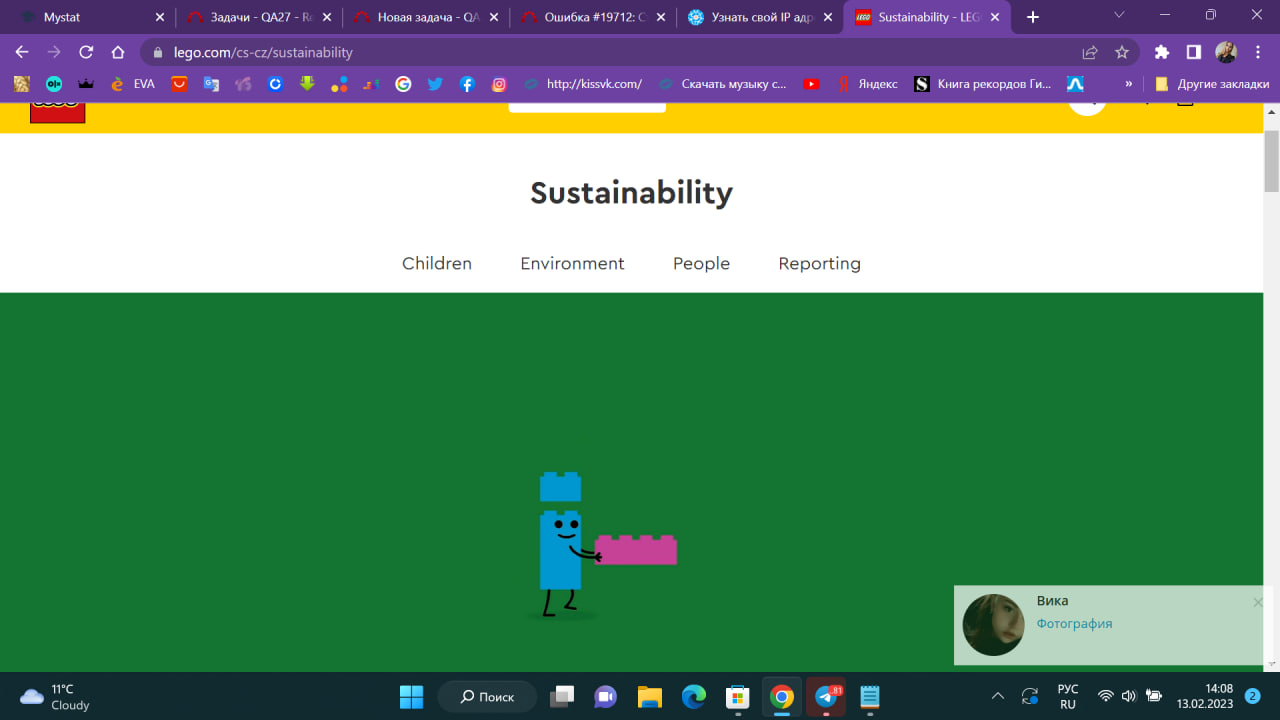
Task: Open the Instagram bookmark icon
Action: click(x=499, y=84)
